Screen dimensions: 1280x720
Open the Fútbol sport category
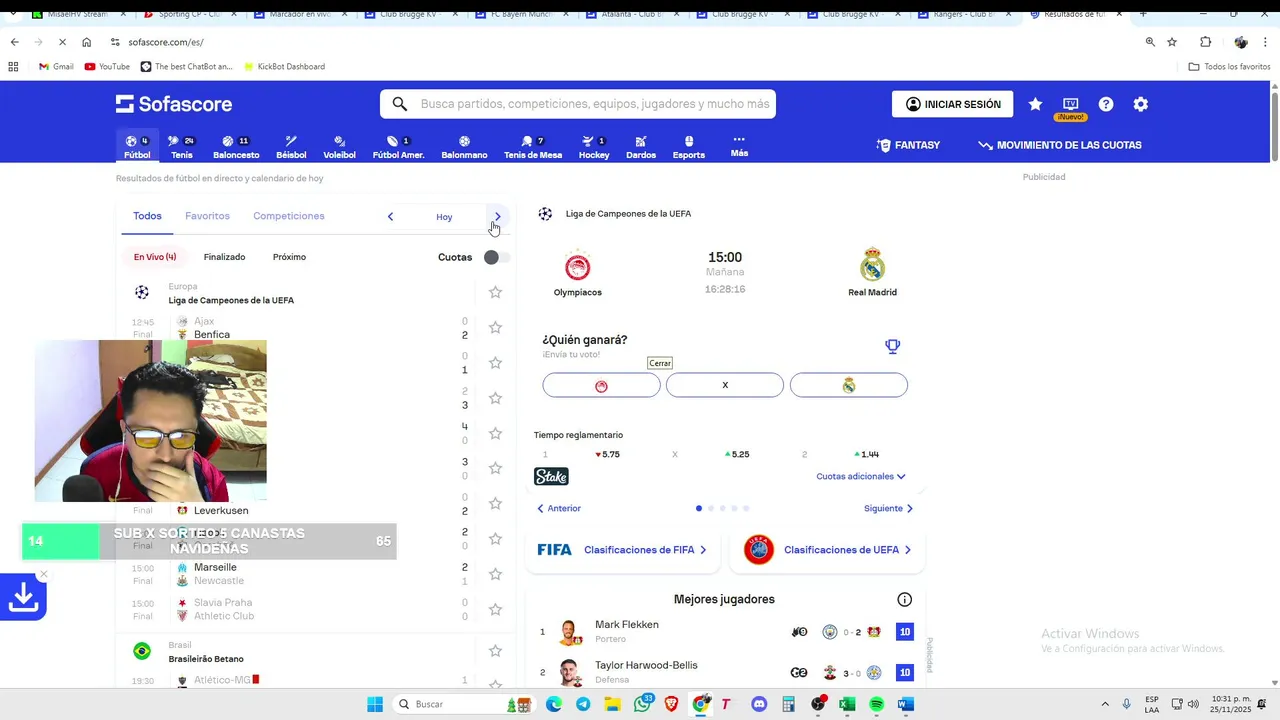click(137, 147)
